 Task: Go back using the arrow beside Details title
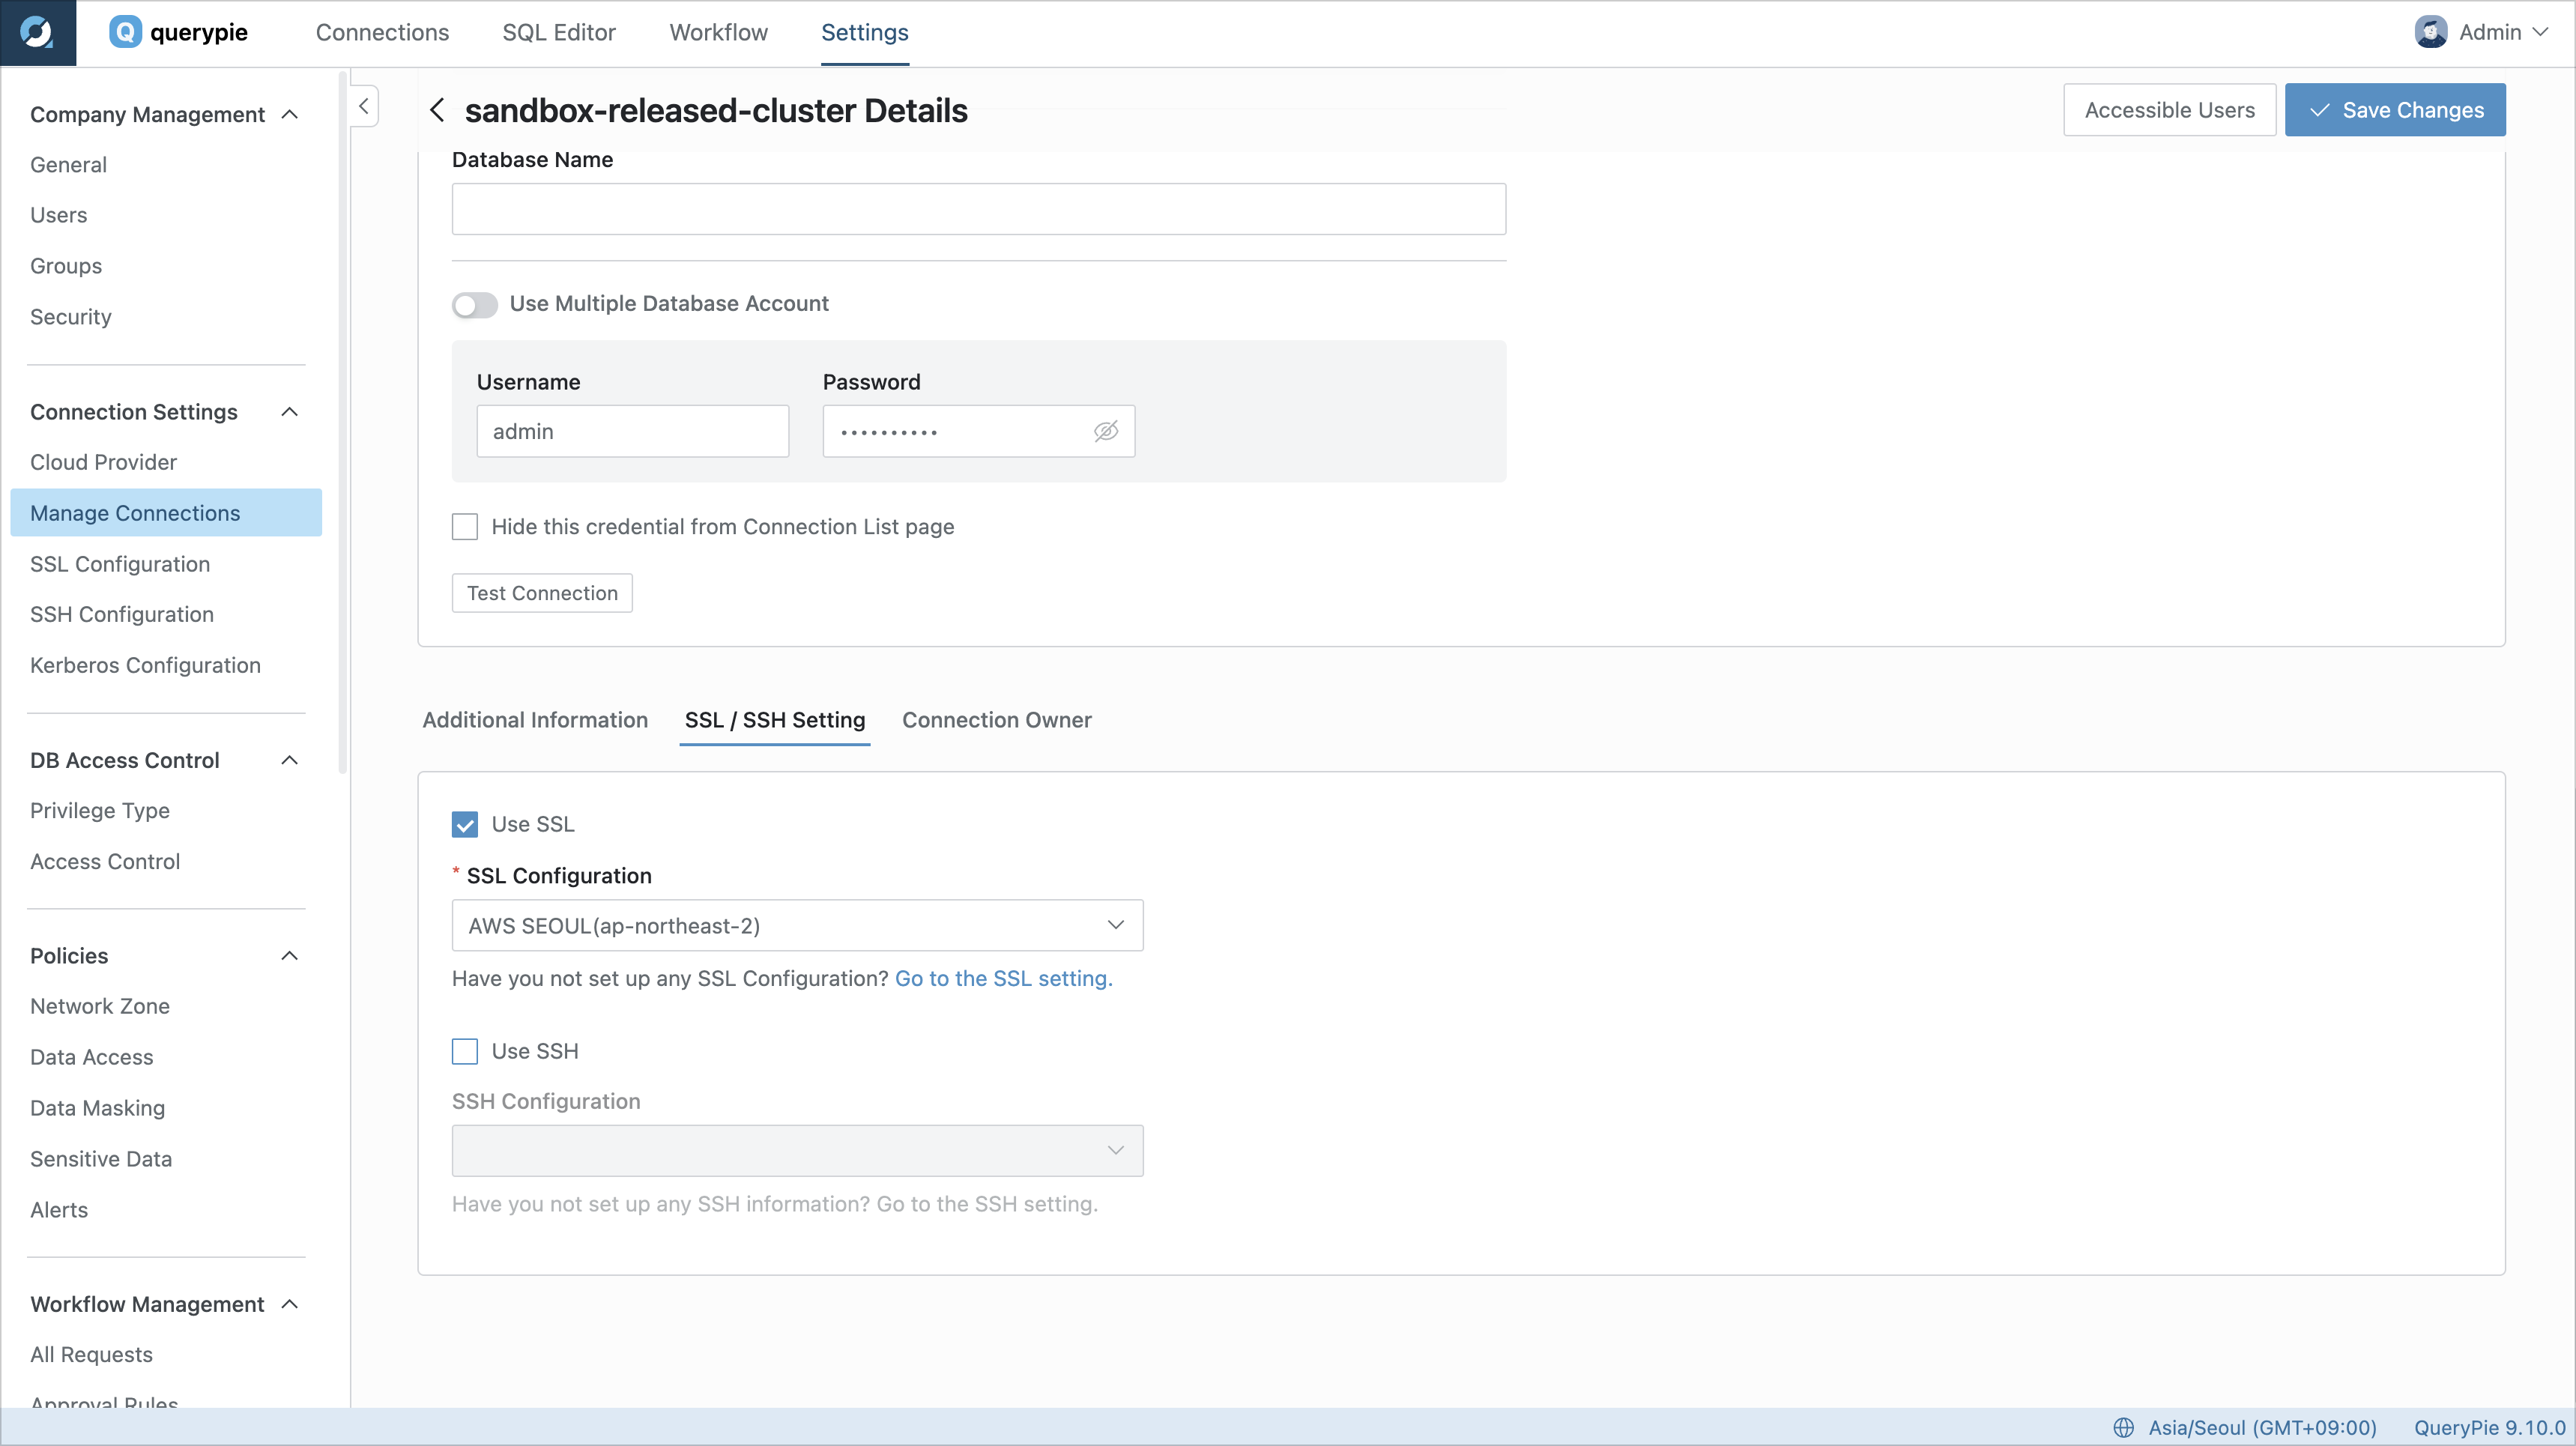click(437, 110)
